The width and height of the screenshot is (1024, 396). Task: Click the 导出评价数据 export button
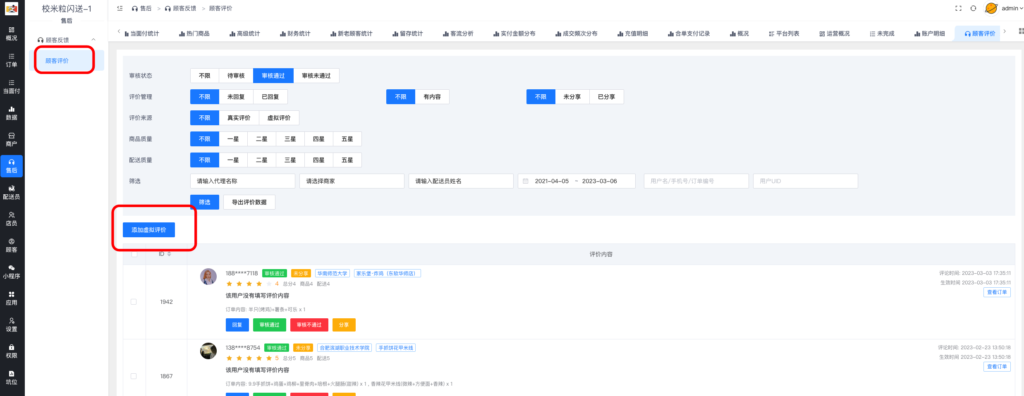[x=249, y=203]
